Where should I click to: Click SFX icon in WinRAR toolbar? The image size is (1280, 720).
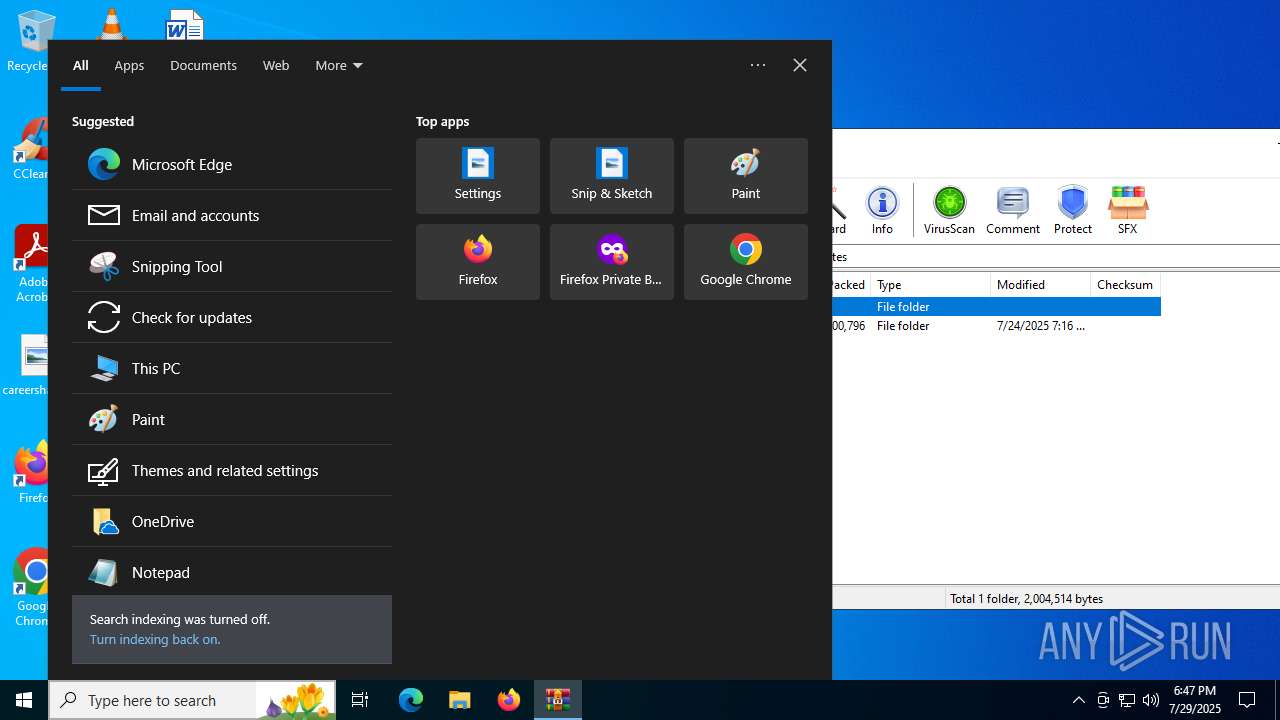pyautogui.click(x=1127, y=210)
